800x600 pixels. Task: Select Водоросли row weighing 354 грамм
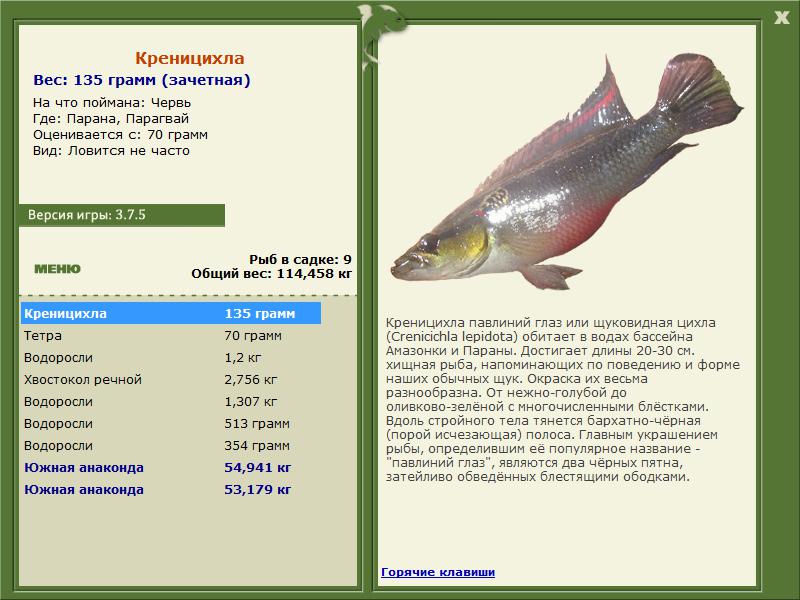click(x=171, y=445)
